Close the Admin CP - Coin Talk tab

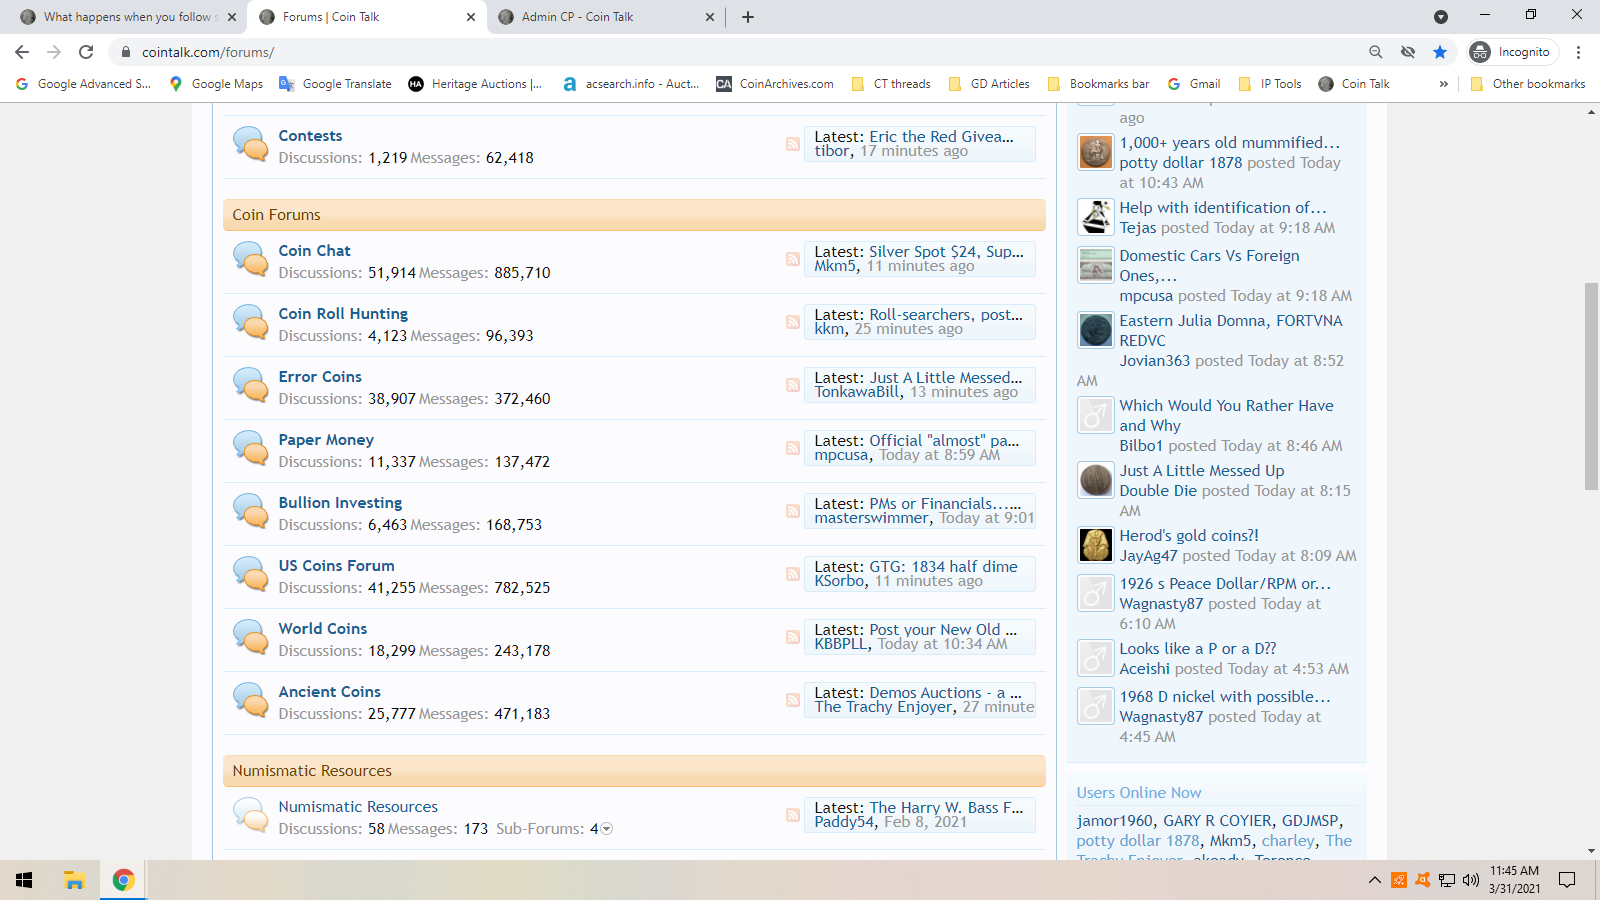tap(710, 17)
